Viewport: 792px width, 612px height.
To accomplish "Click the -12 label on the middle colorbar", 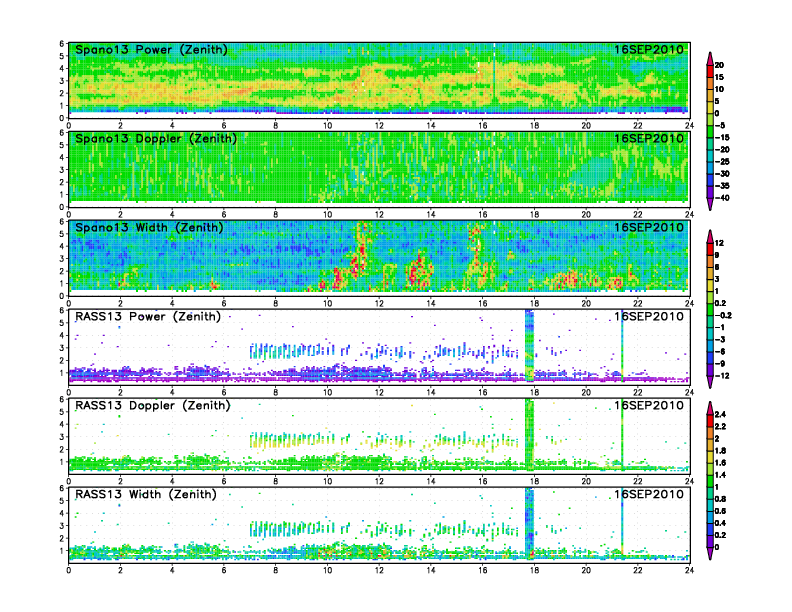I will tap(722, 376).
